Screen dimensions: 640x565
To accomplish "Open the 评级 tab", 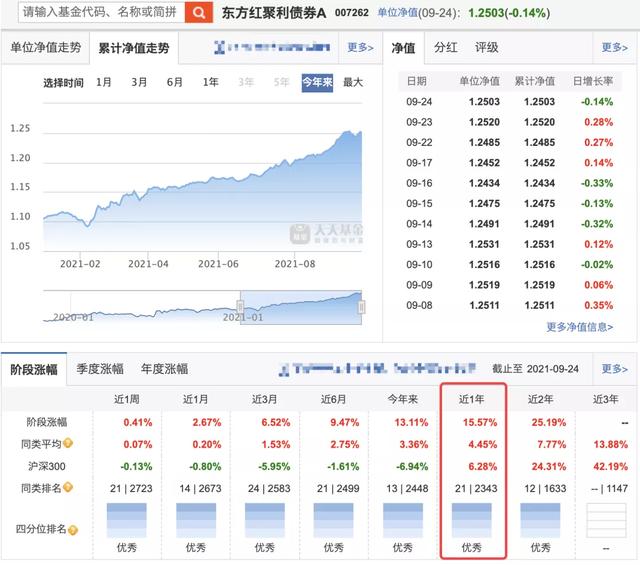I will (x=487, y=47).
